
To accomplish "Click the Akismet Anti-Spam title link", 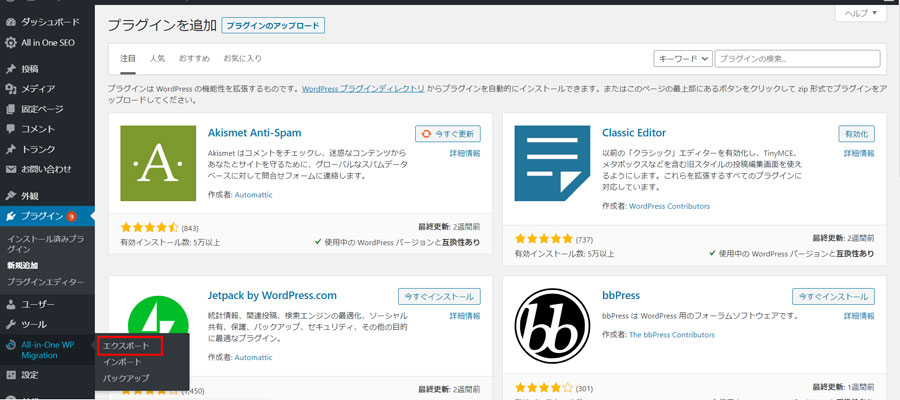I will 254,133.
